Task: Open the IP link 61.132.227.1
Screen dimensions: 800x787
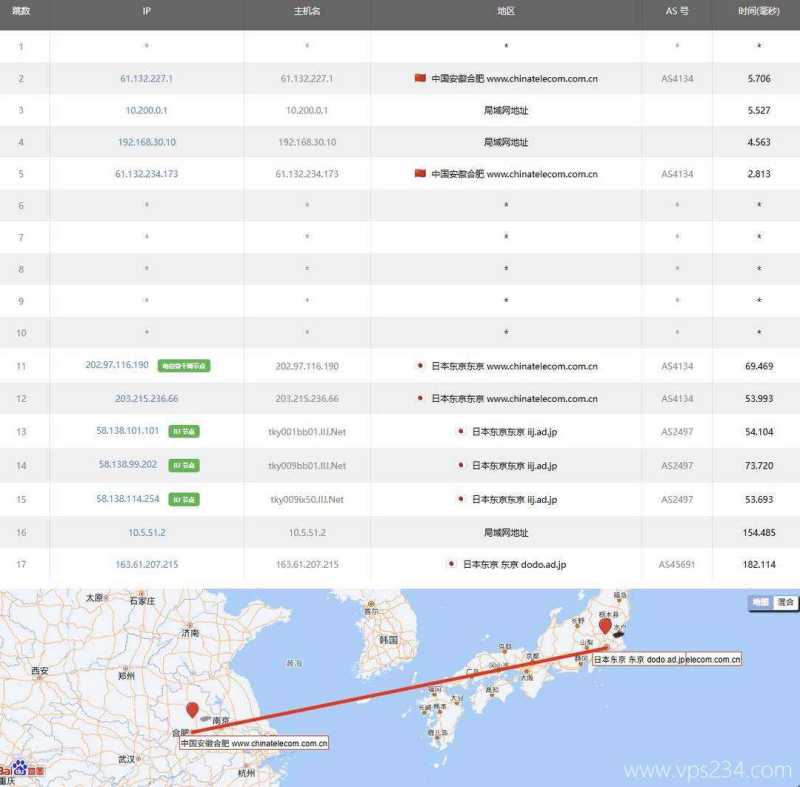Action: 146,77
